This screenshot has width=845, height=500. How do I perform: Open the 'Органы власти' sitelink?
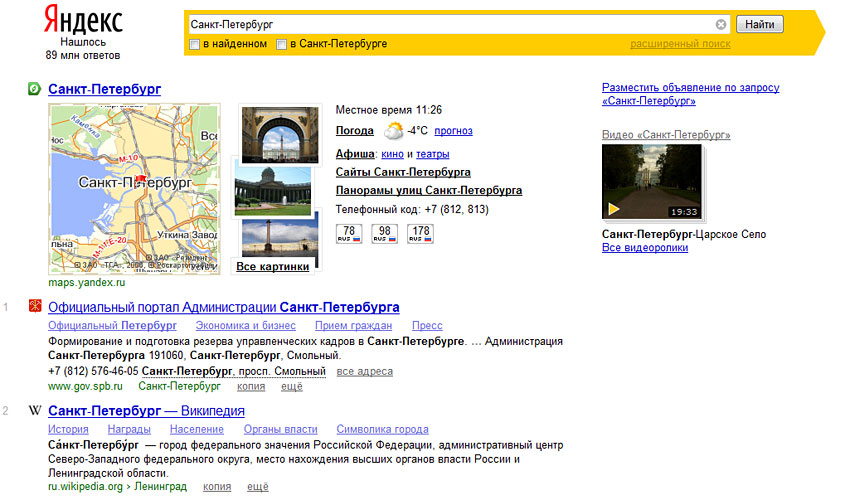pos(280,429)
